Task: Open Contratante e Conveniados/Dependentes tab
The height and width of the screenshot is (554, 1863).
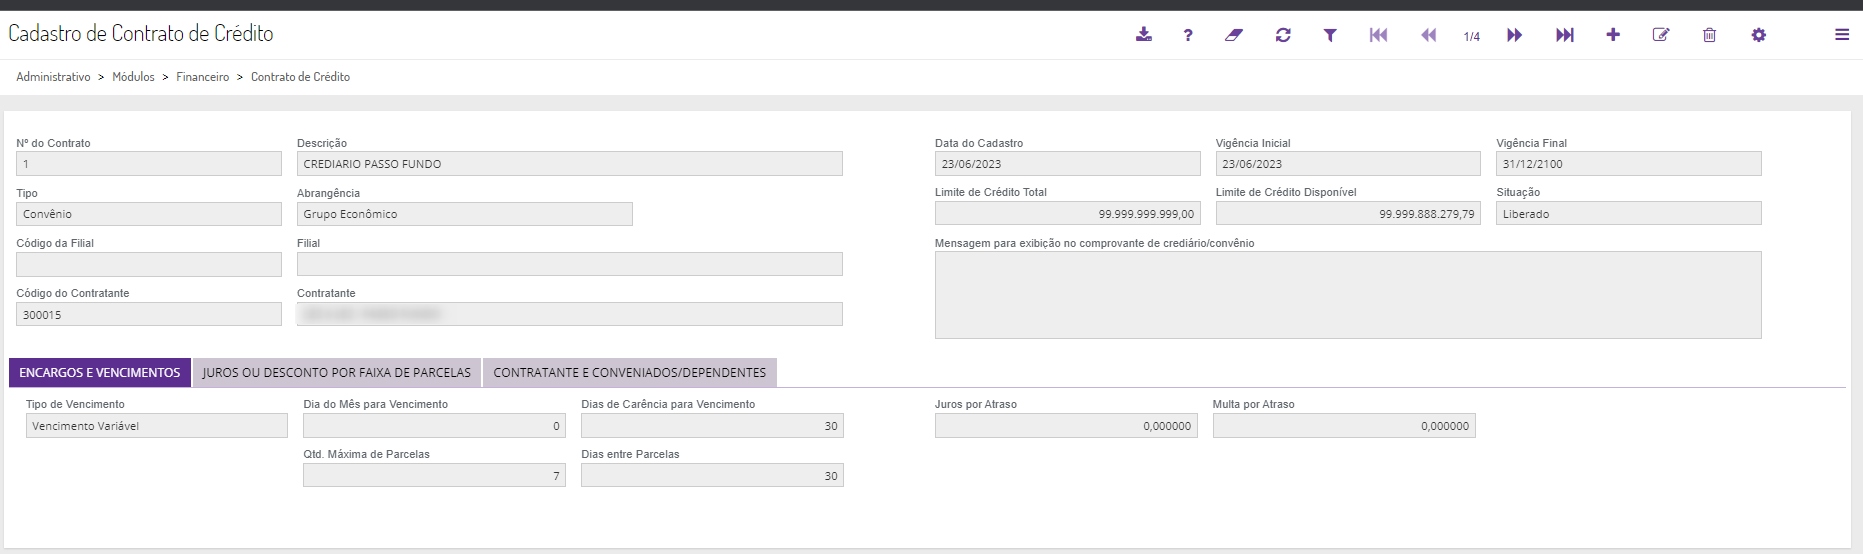Action: [629, 373]
